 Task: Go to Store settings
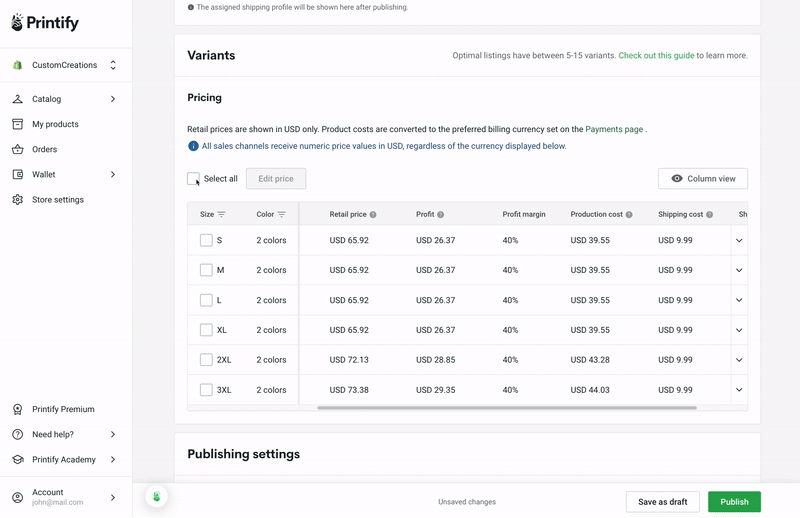point(58,200)
